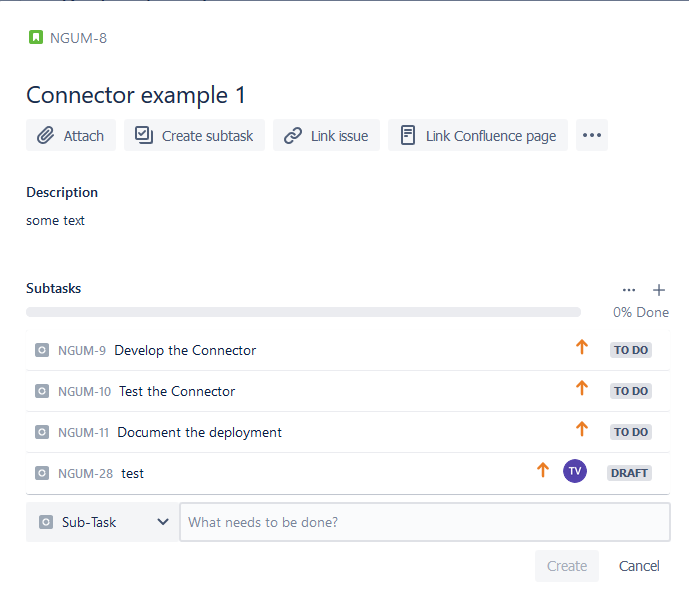Click the Cancel button
Viewport: 689px width, 592px height.
[x=639, y=566]
